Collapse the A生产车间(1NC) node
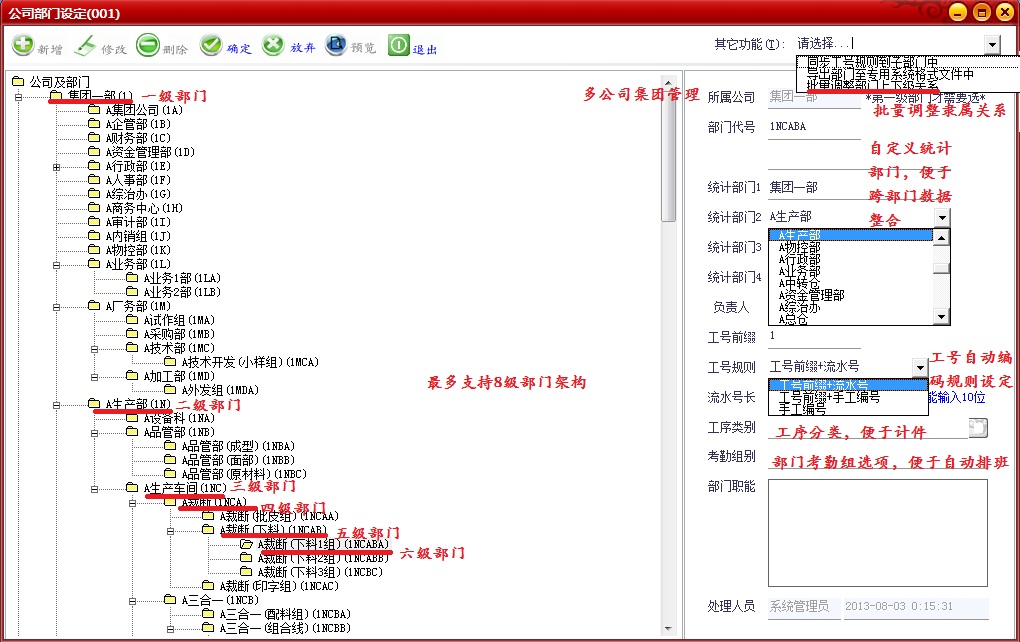Screen dimensions: 1020x642 94,488
